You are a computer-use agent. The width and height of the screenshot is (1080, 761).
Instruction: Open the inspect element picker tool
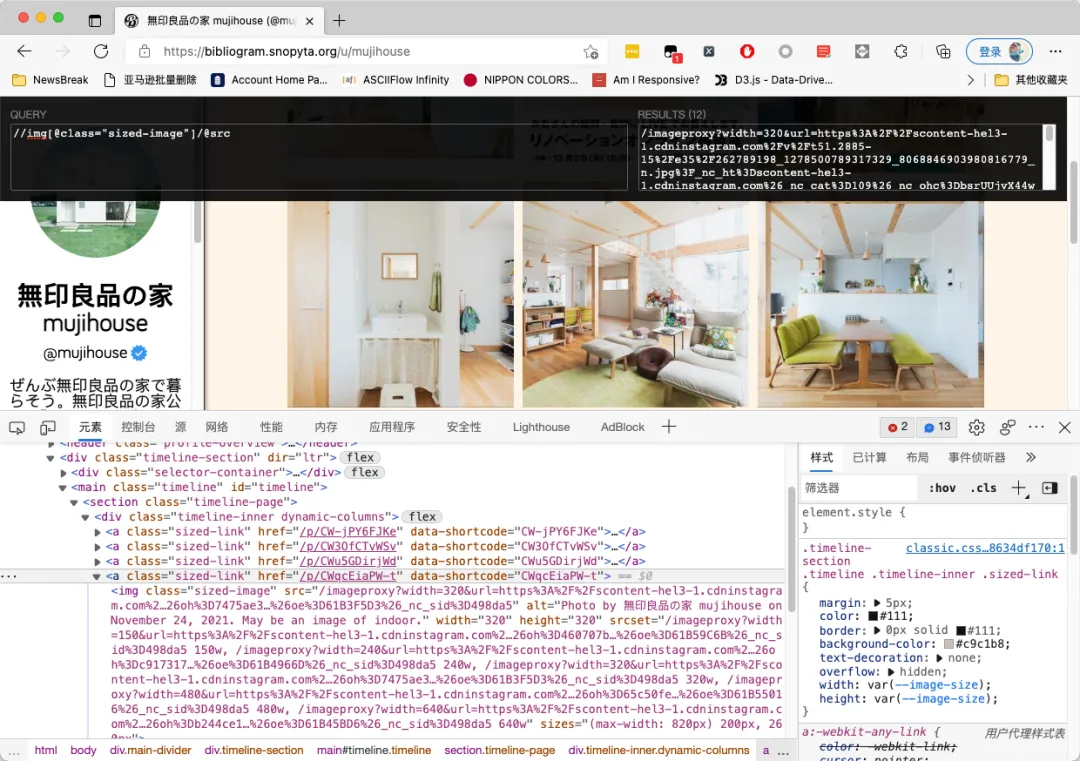(x=17, y=428)
